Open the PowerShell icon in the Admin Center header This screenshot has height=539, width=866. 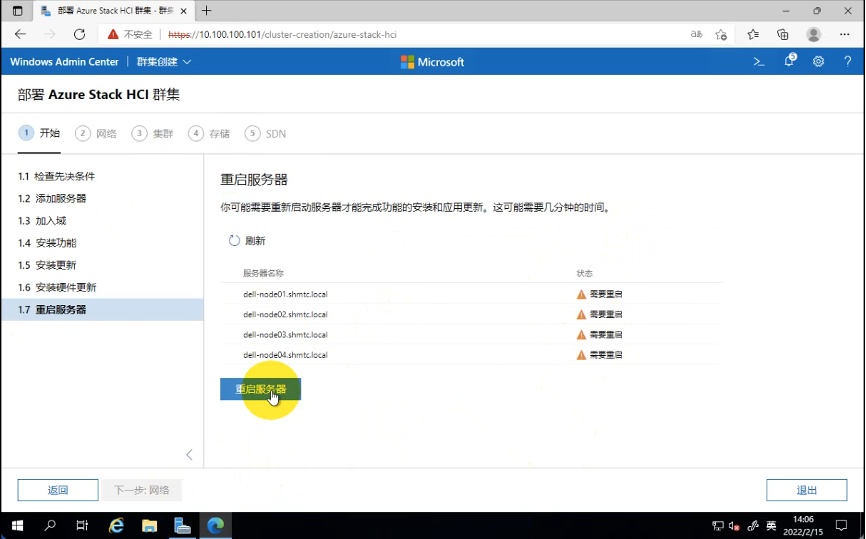759,62
